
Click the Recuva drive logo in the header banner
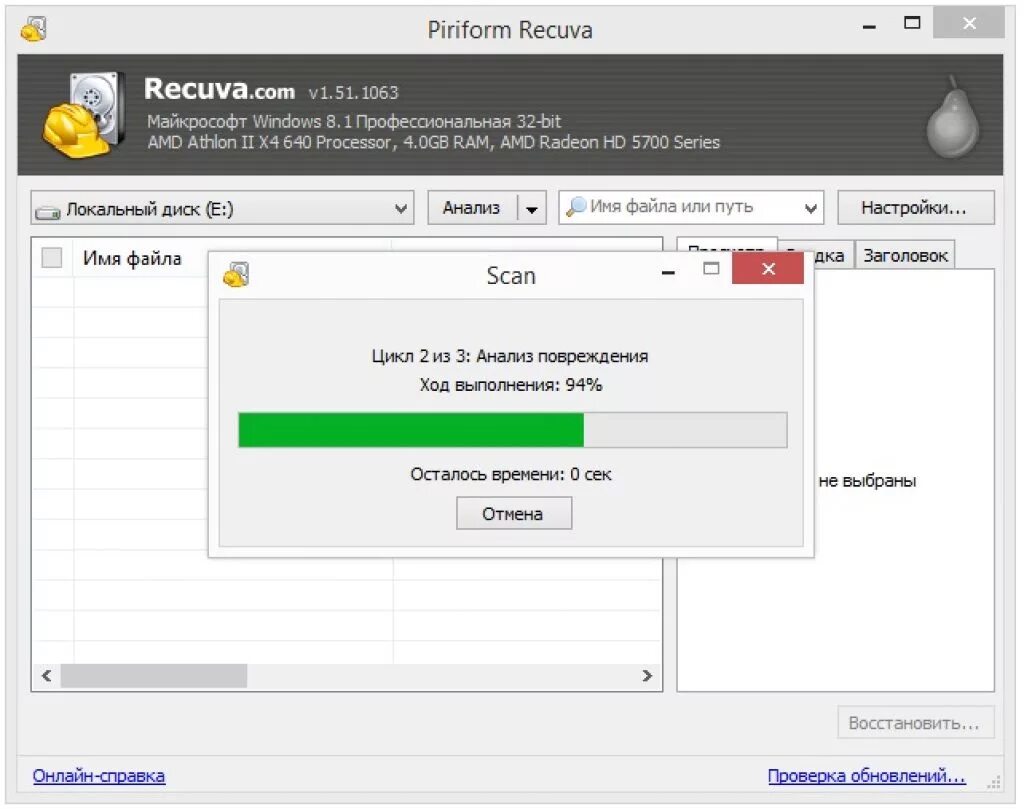coord(84,115)
